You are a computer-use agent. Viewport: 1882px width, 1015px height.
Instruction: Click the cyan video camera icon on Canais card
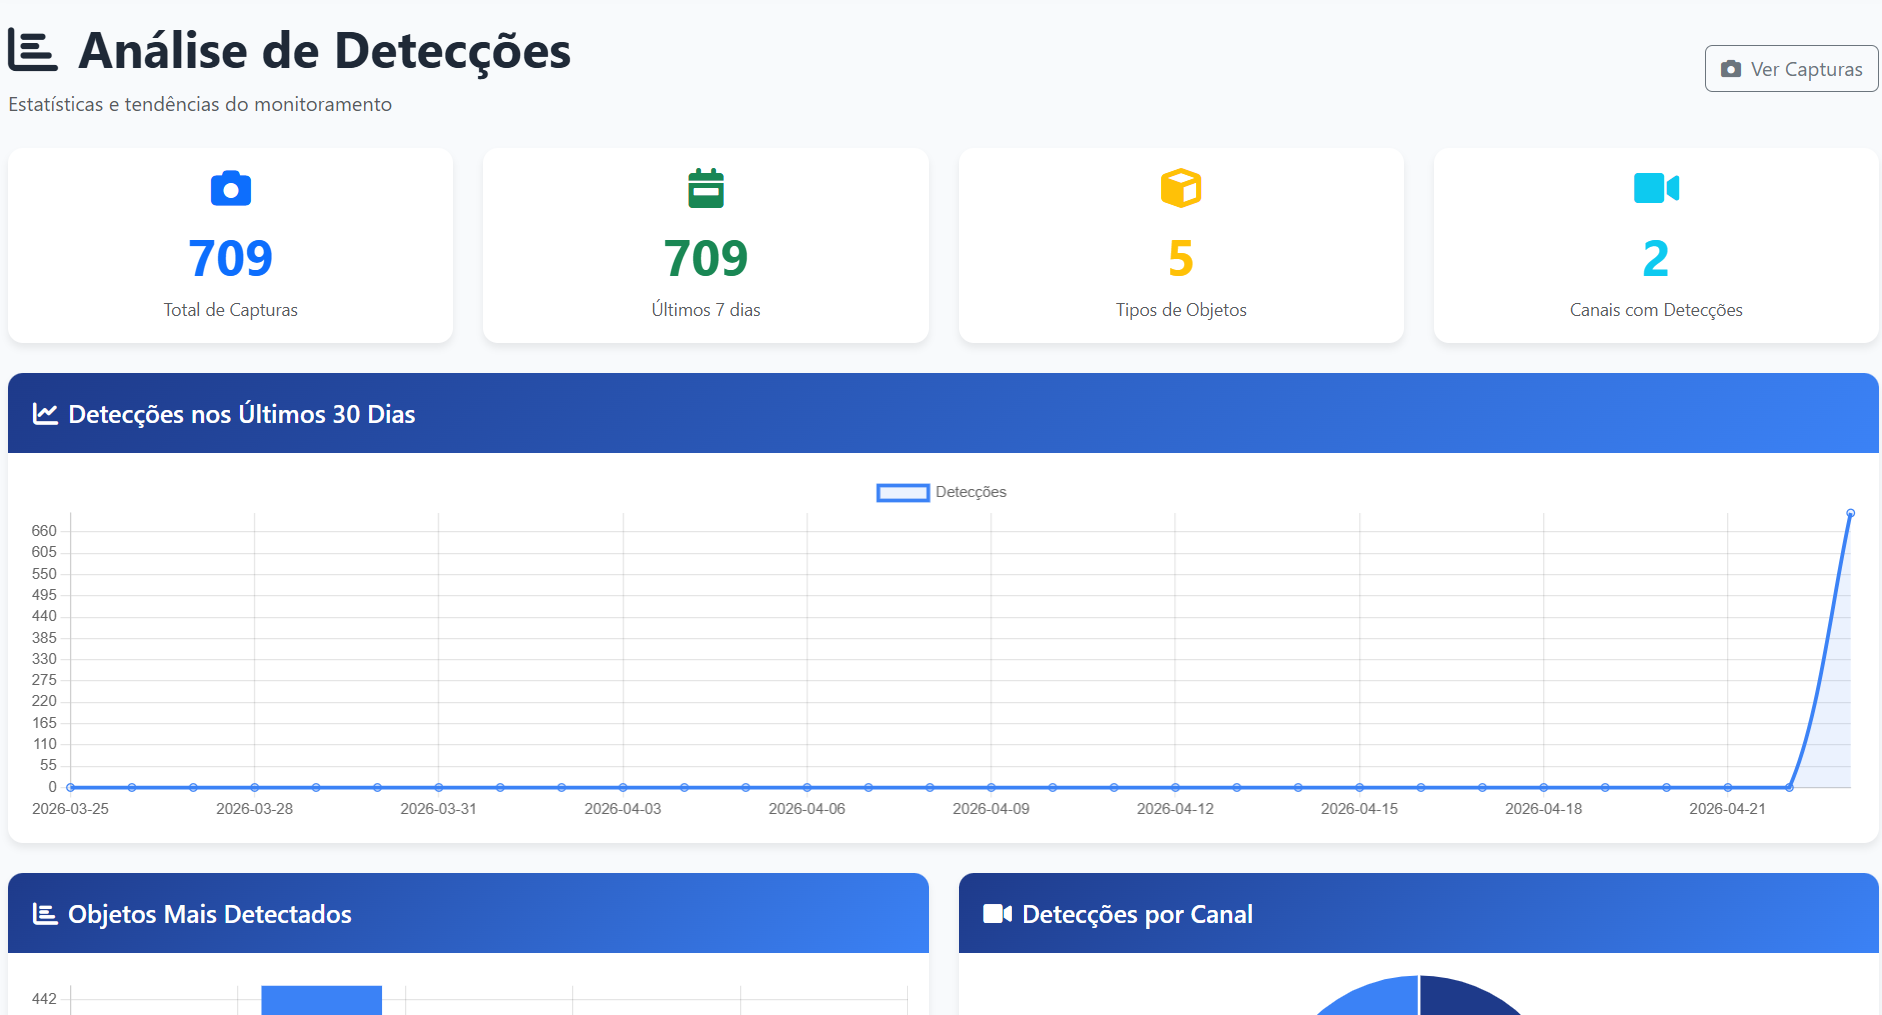(x=1656, y=188)
